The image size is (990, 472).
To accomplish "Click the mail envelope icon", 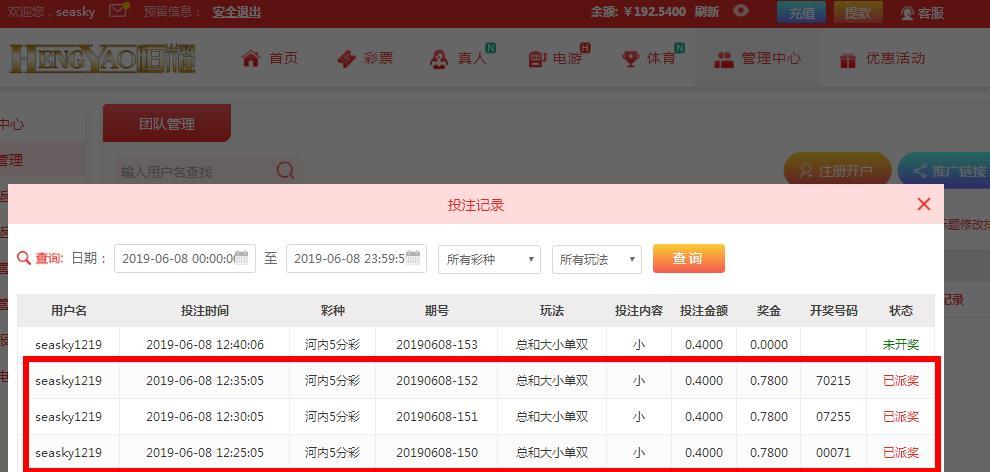I will pyautogui.click(x=118, y=11).
